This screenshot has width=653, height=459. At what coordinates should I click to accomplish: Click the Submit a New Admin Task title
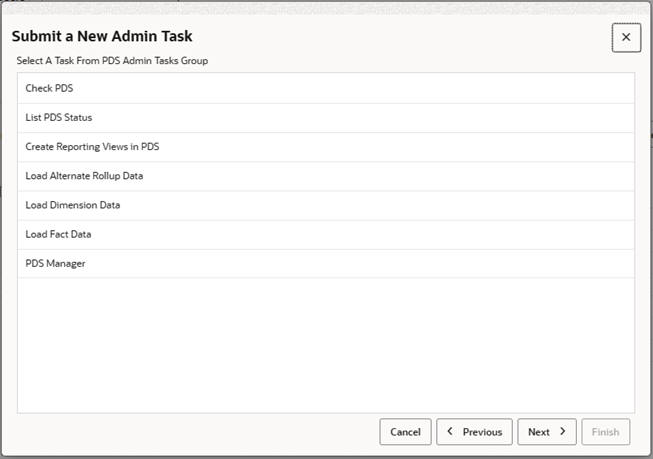point(102,37)
